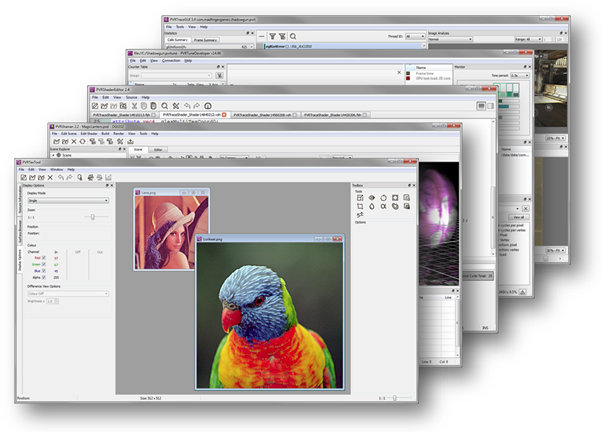Click the scissors cut icon in PVRShaderEditor toolbar

[134, 106]
